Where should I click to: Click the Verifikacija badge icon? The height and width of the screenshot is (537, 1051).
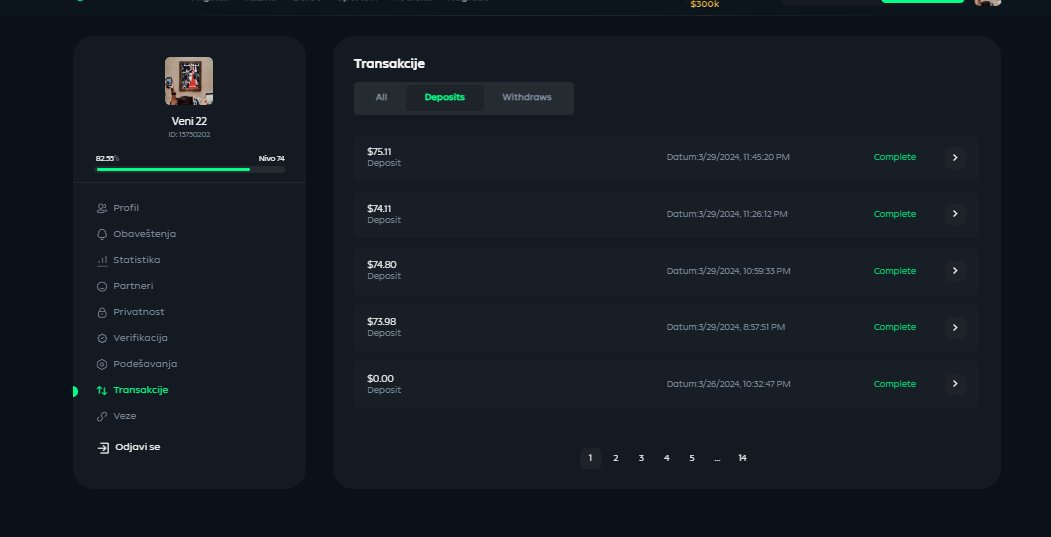point(102,339)
